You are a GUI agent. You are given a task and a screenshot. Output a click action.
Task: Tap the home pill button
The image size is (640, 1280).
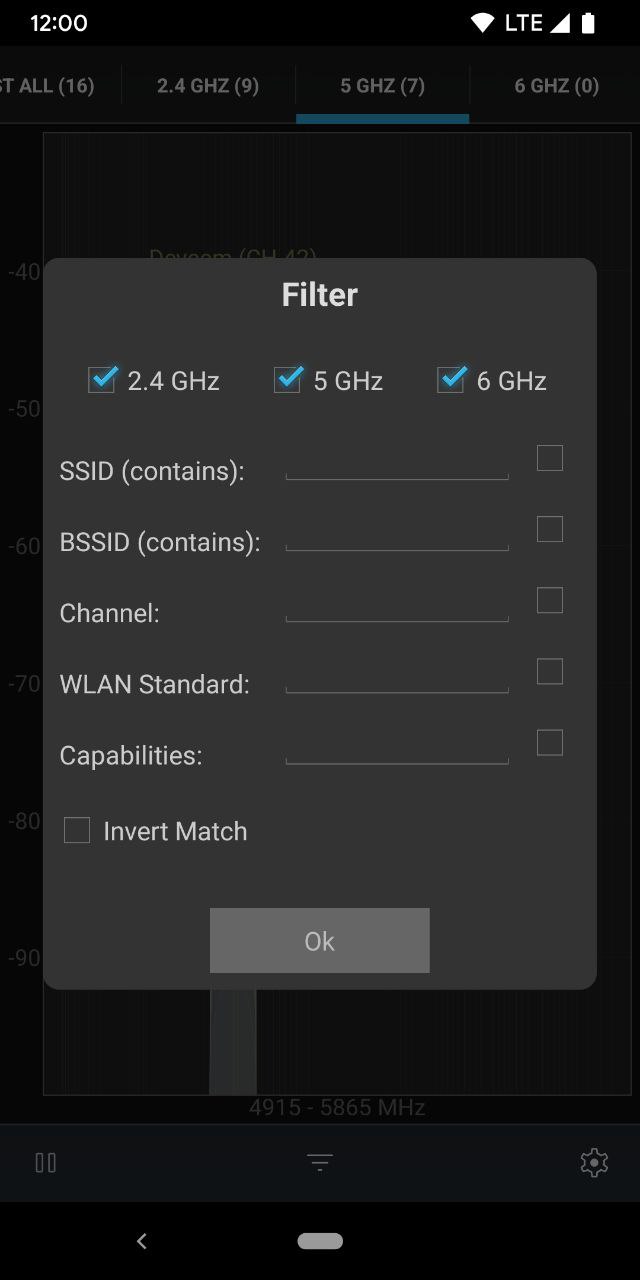(x=320, y=1241)
